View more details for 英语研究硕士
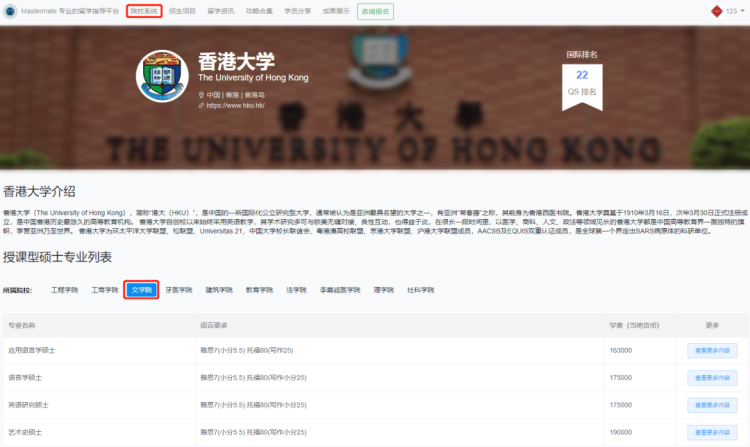The height and width of the screenshot is (447, 750). point(711,405)
